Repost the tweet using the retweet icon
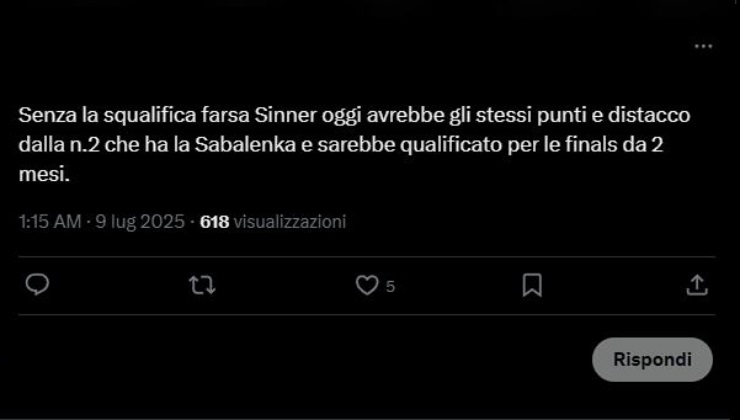The width and height of the screenshot is (740, 420). (202, 286)
